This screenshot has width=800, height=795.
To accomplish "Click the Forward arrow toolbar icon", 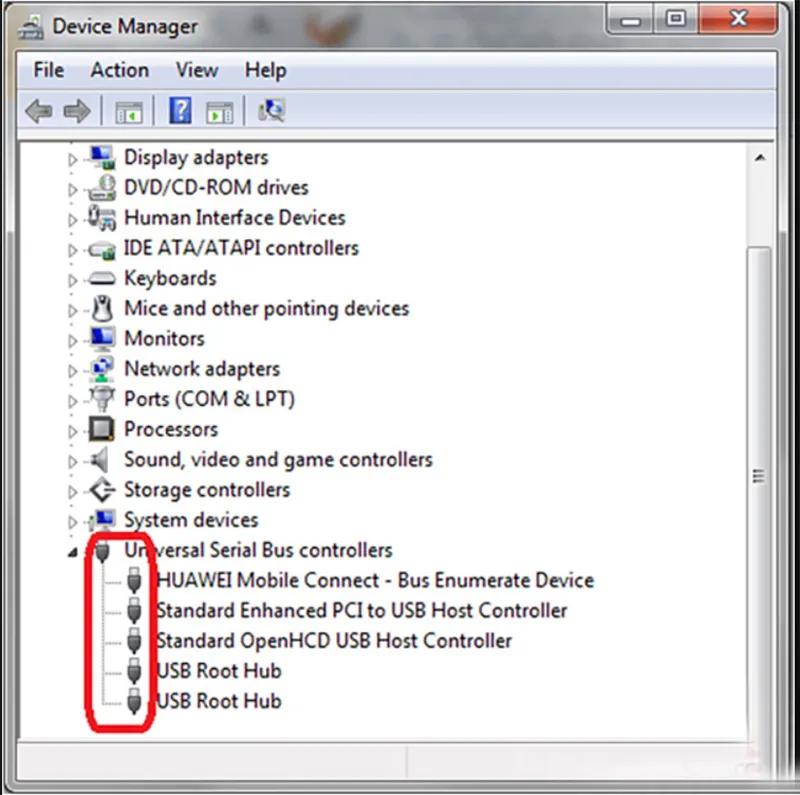I will pos(77,111).
